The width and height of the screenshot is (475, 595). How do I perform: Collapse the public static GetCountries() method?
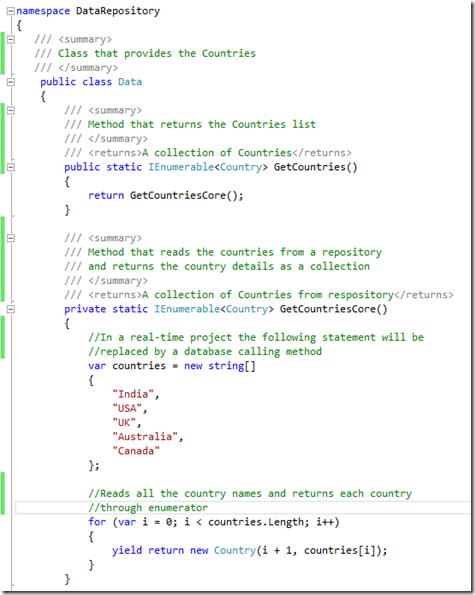pos(11,167)
